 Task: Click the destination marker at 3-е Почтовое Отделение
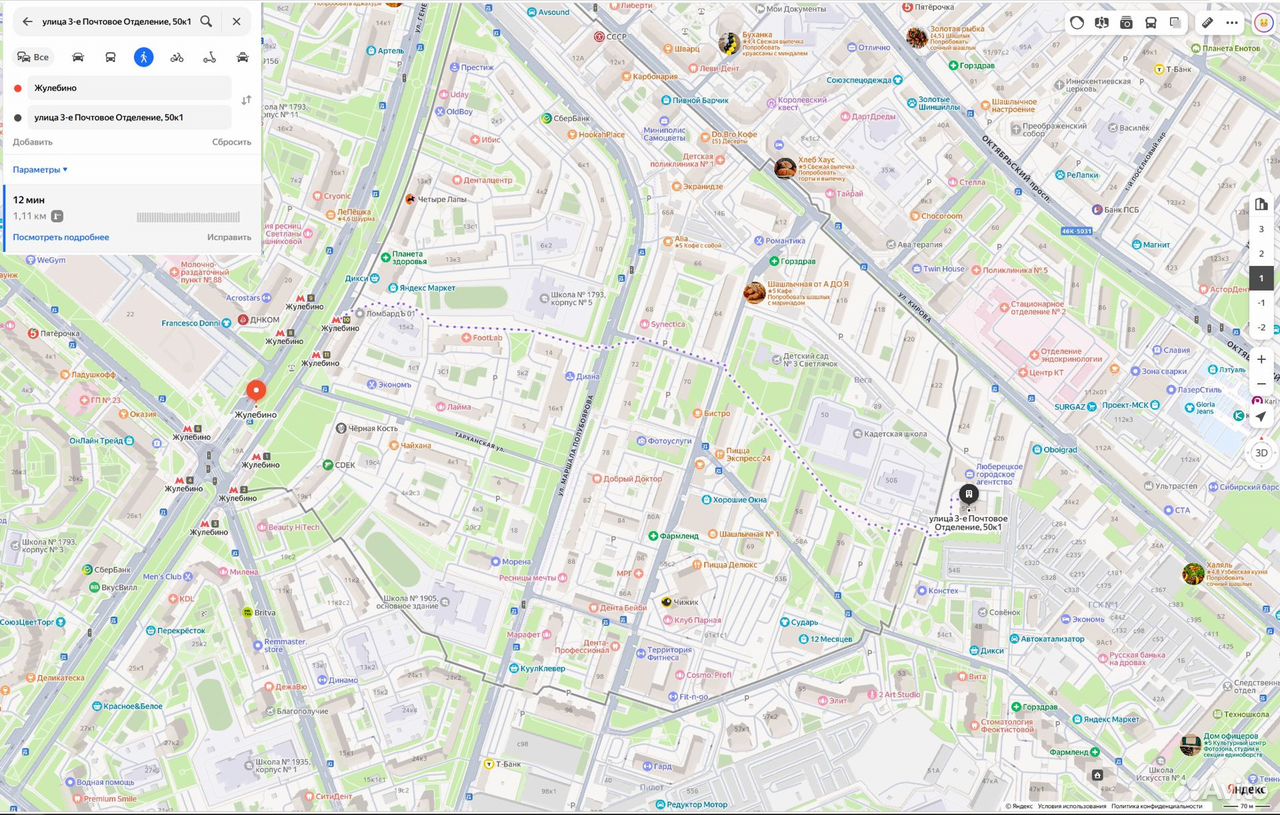pos(968,494)
